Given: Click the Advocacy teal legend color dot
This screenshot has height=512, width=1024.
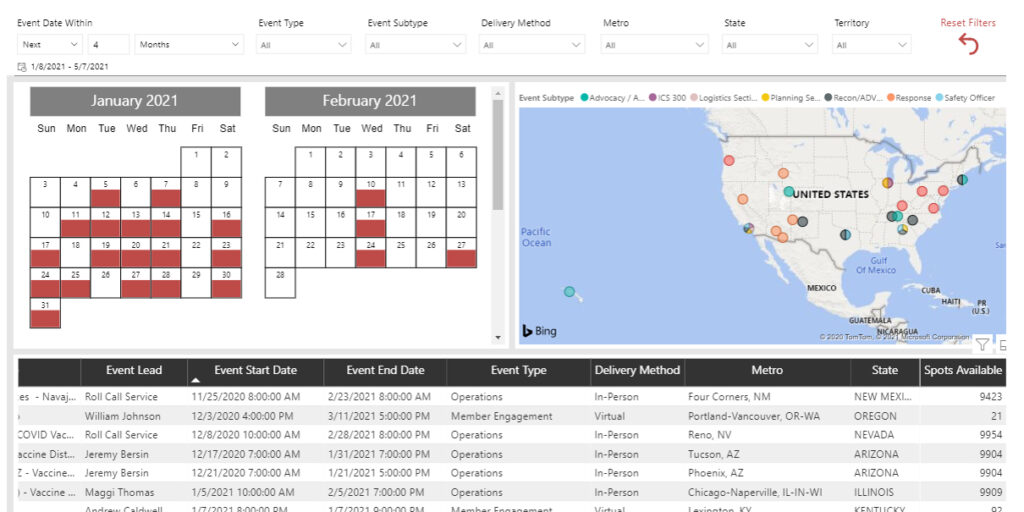Looking at the screenshot, I should click(x=584, y=98).
